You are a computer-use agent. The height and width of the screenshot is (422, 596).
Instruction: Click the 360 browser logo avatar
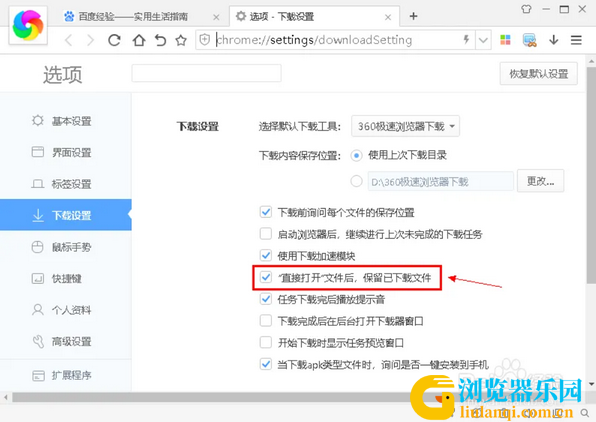point(28,25)
